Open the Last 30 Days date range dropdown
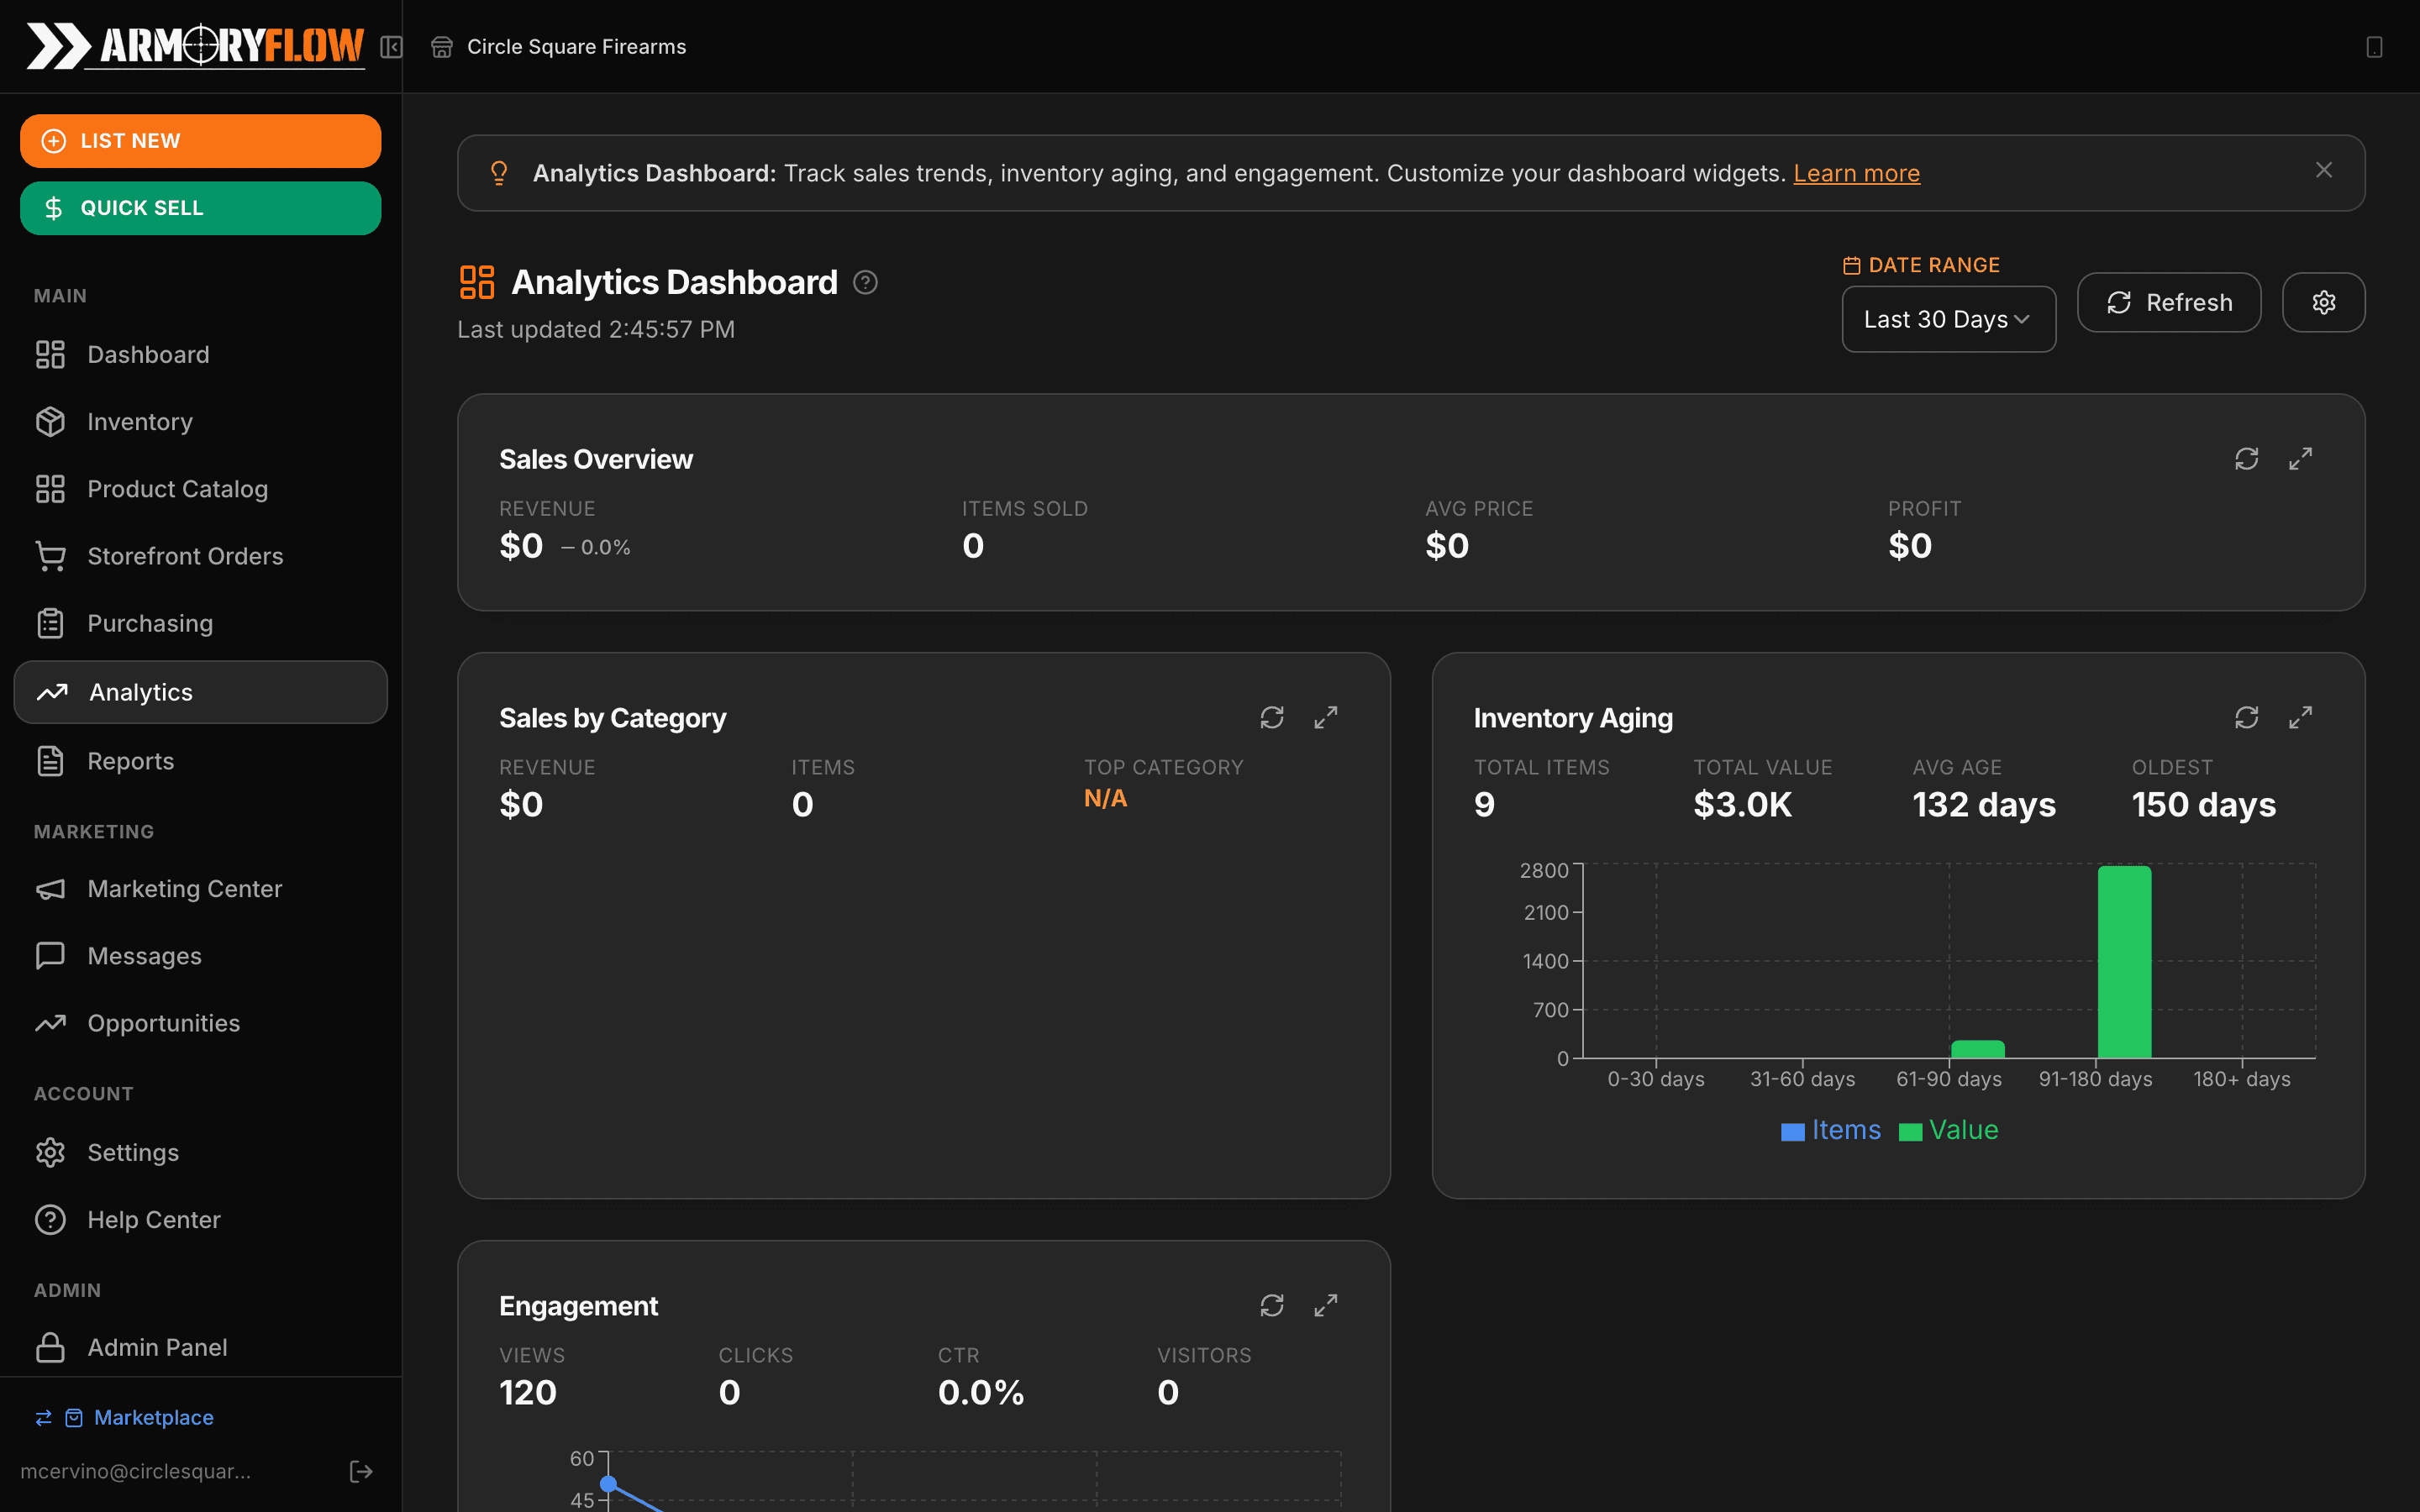2420x1512 pixels. tap(1947, 318)
